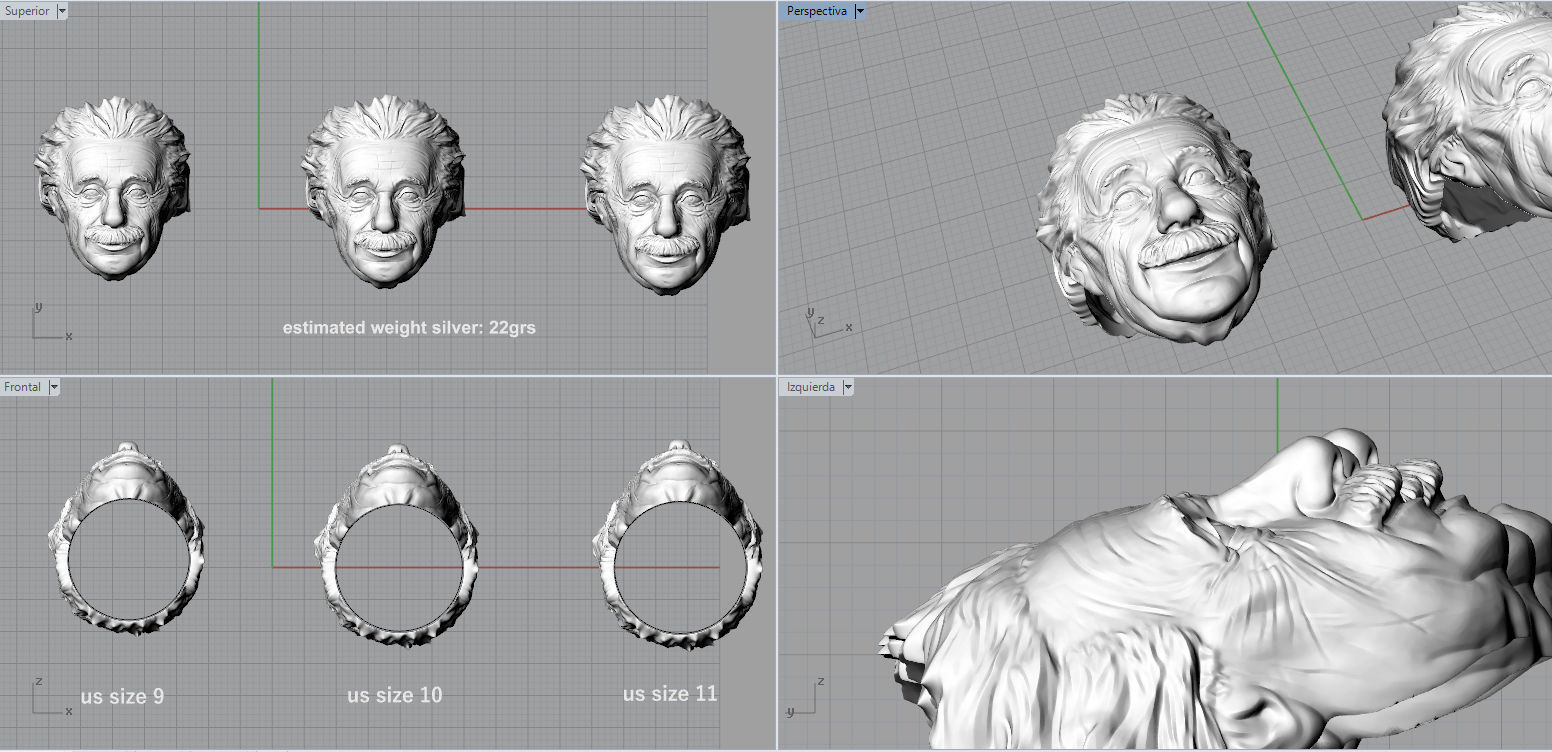Activate the Superior viewport title label
Viewport: 1552px width, 752px height.
pyautogui.click(x=28, y=11)
